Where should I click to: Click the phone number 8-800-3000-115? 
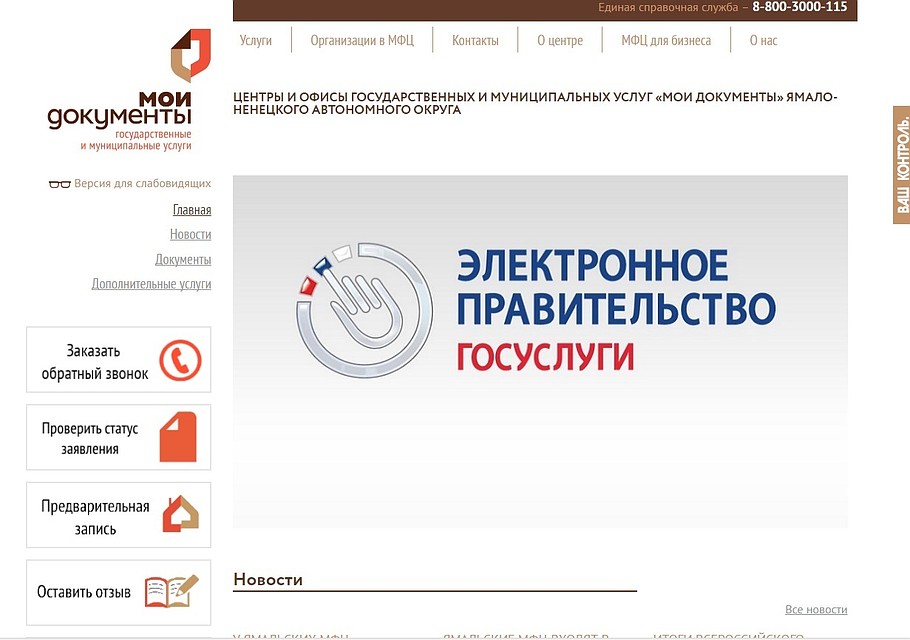click(800, 7)
